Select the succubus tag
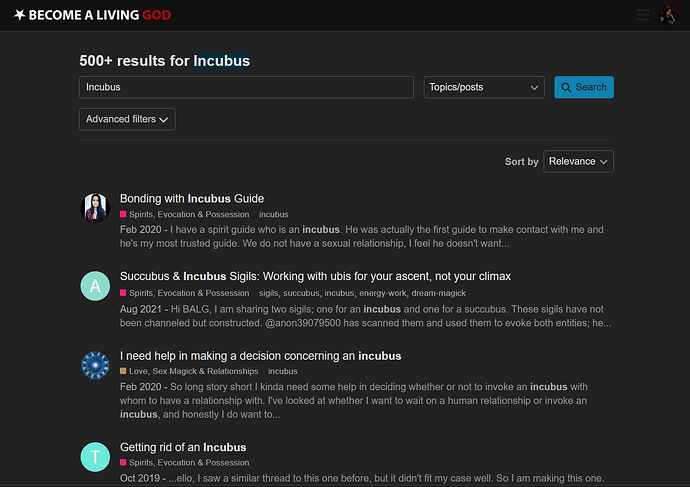 pyautogui.click(x=301, y=293)
